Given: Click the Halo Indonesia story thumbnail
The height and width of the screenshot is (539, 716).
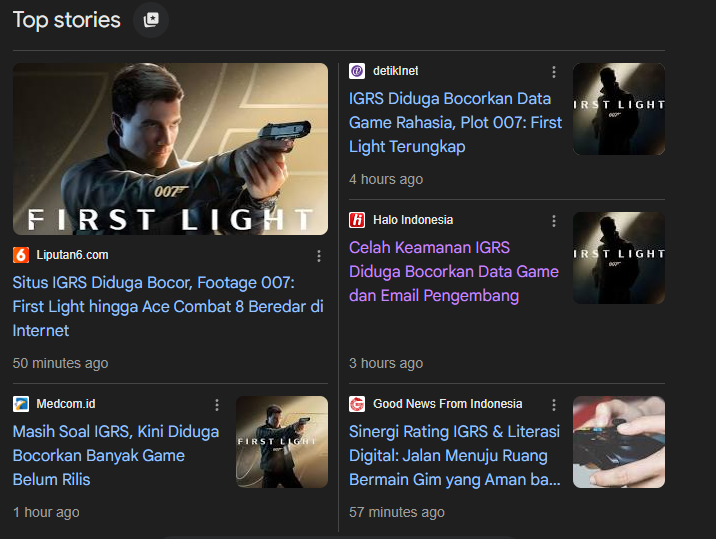Looking at the screenshot, I should [619, 258].
